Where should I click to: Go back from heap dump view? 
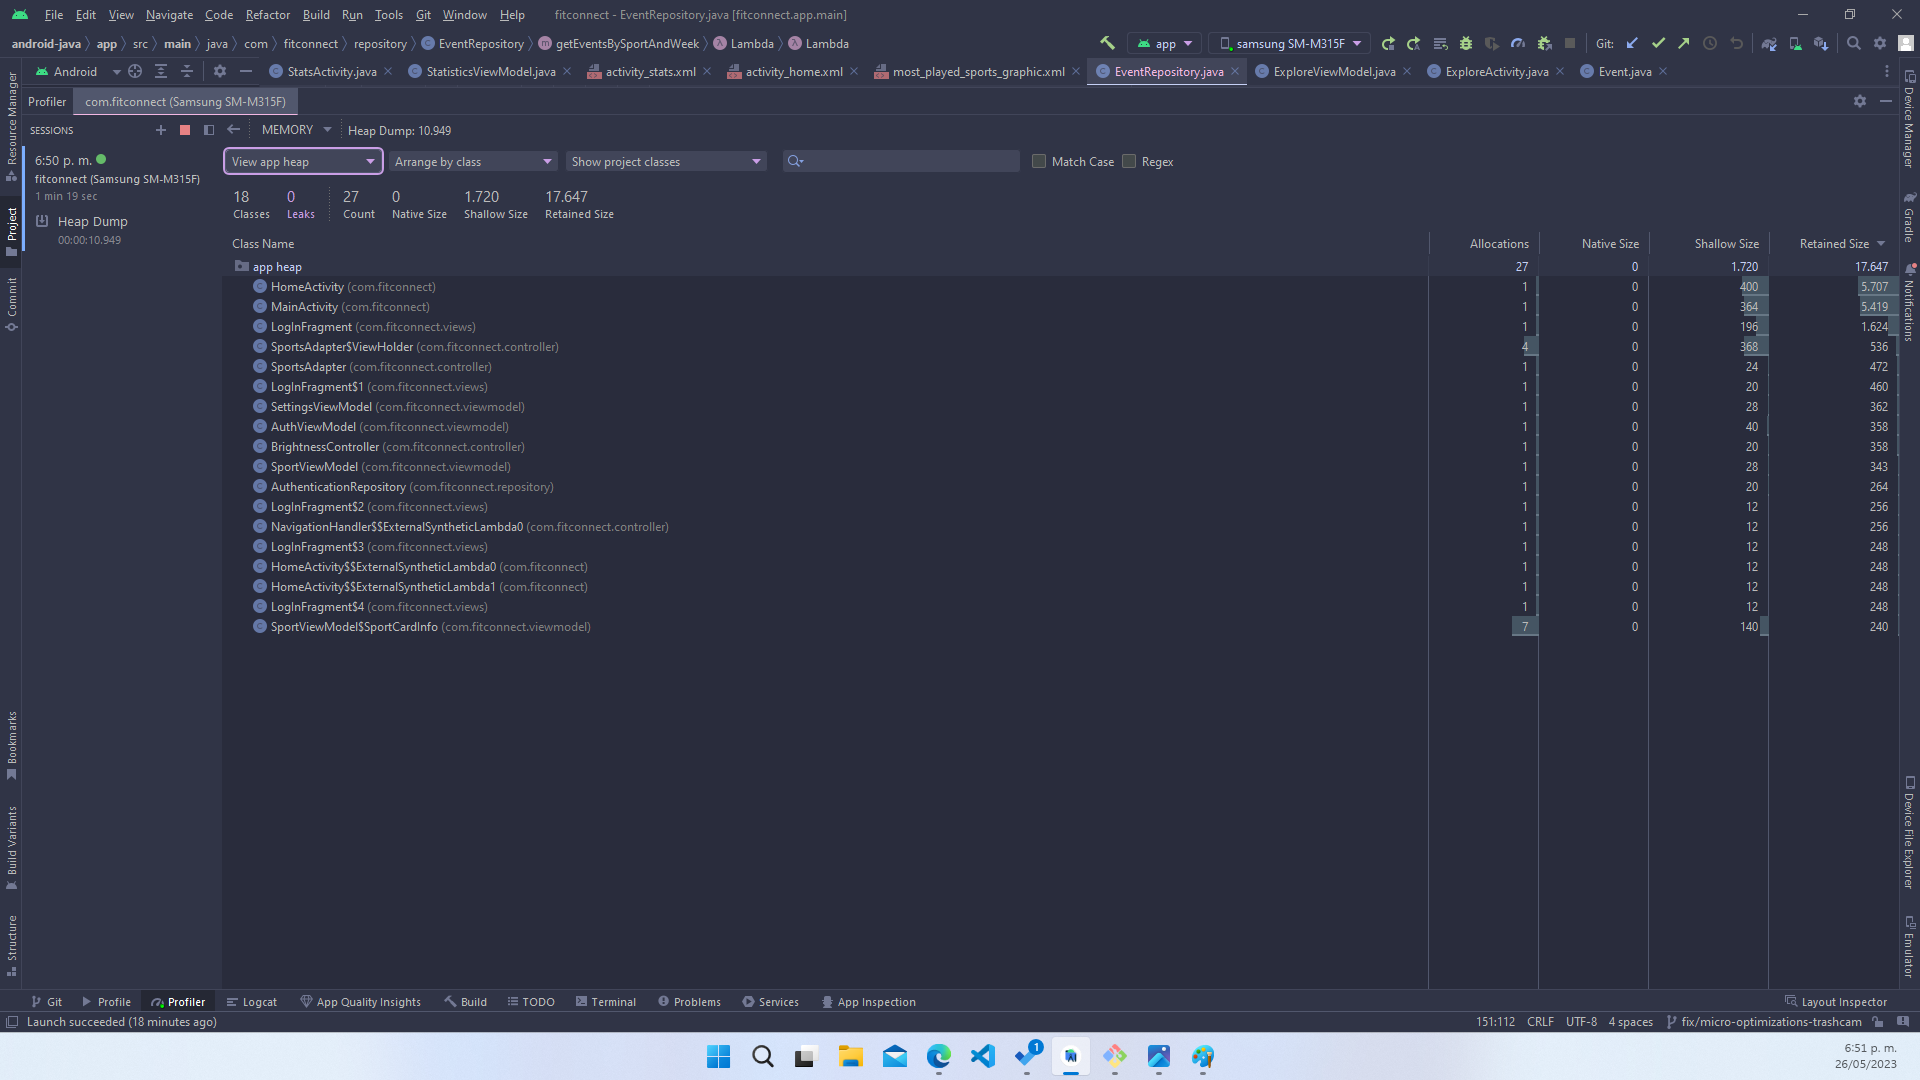point(233,130)
